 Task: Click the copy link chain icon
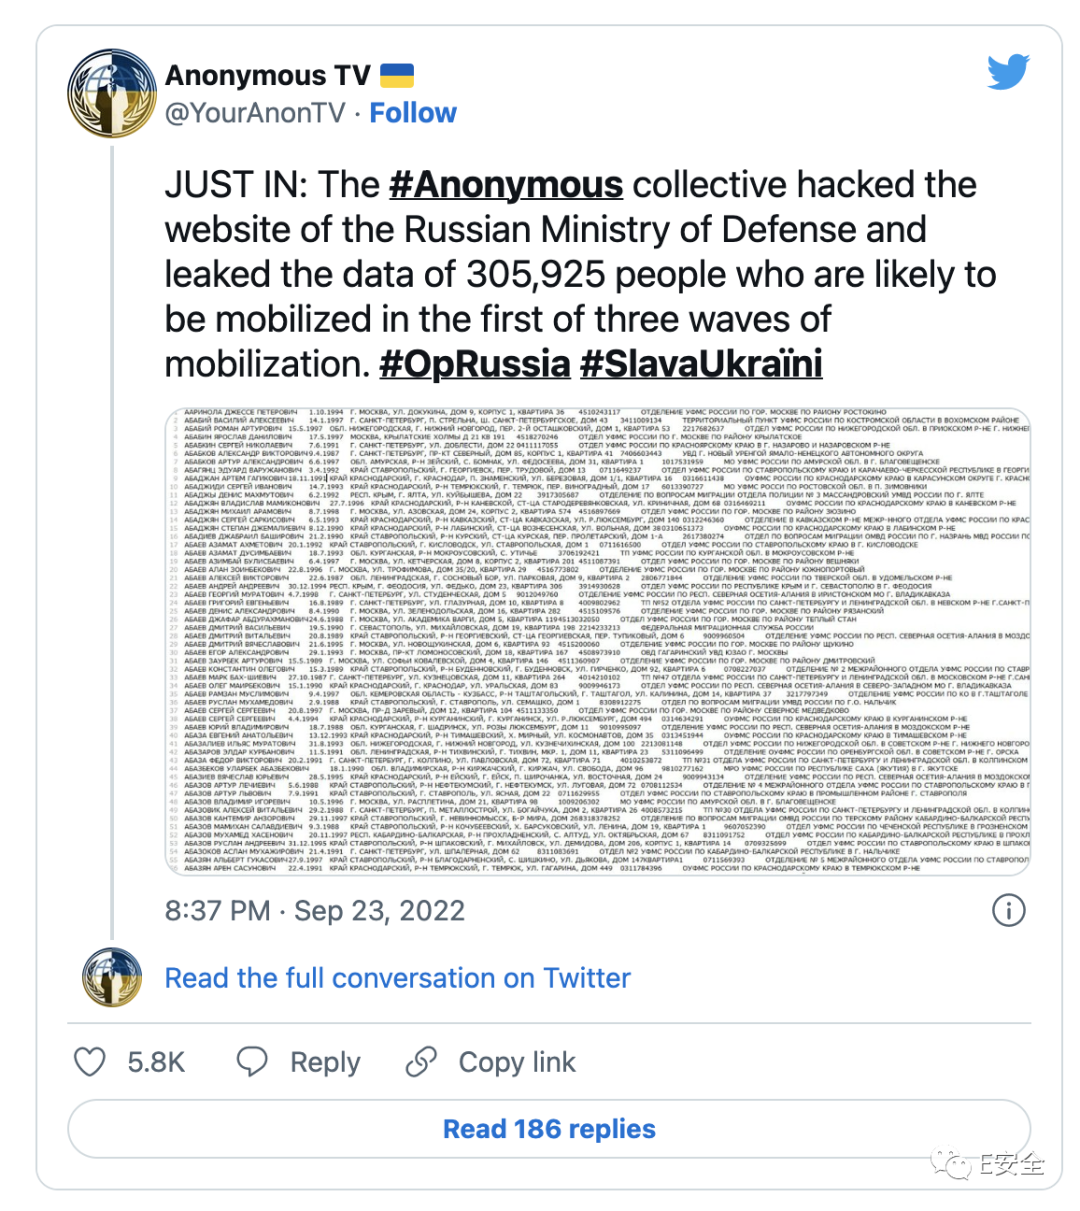coord(422,1061)
